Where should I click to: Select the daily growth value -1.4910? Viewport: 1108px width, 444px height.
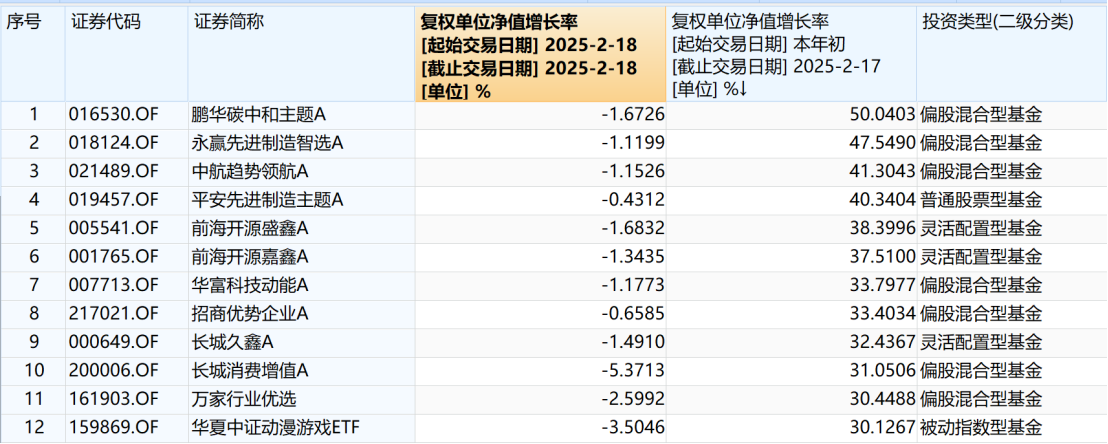(x=633, y=342)
